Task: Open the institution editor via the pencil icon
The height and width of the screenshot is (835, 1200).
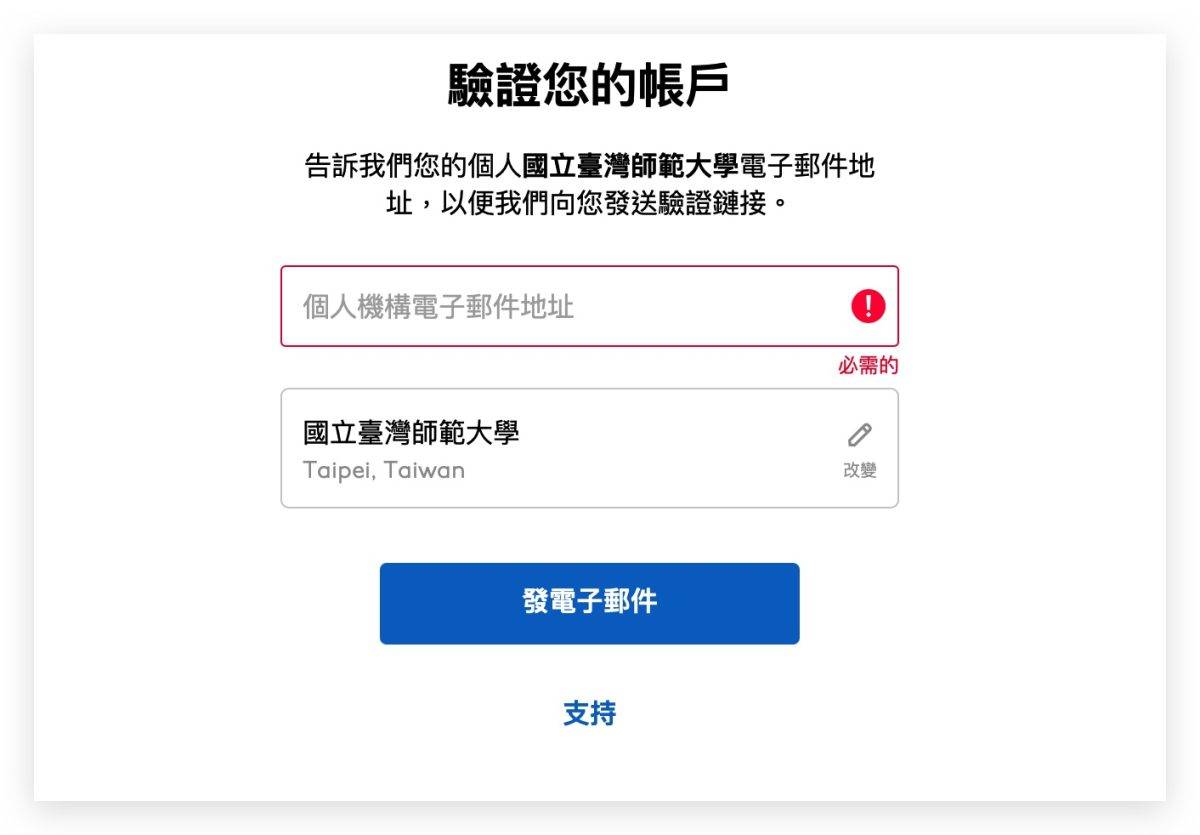Action: (858, 435)
